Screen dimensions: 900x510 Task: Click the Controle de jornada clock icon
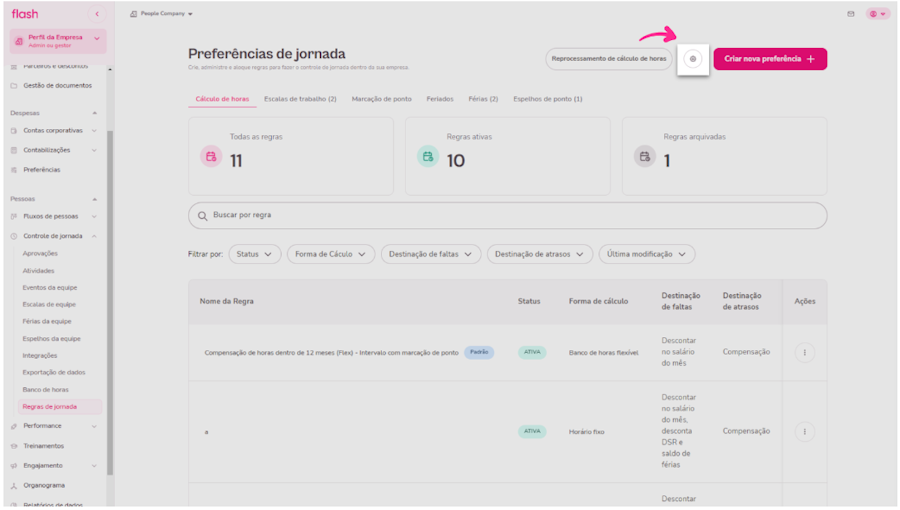[x=14, y=236]
